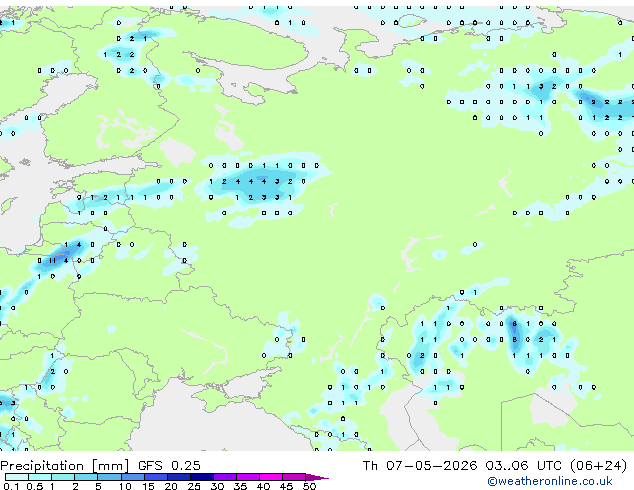The width and height of the screenshot is (634, 490).
Task: Select the legend swatch between 40 and 45
Action: [x=271, y=477]
